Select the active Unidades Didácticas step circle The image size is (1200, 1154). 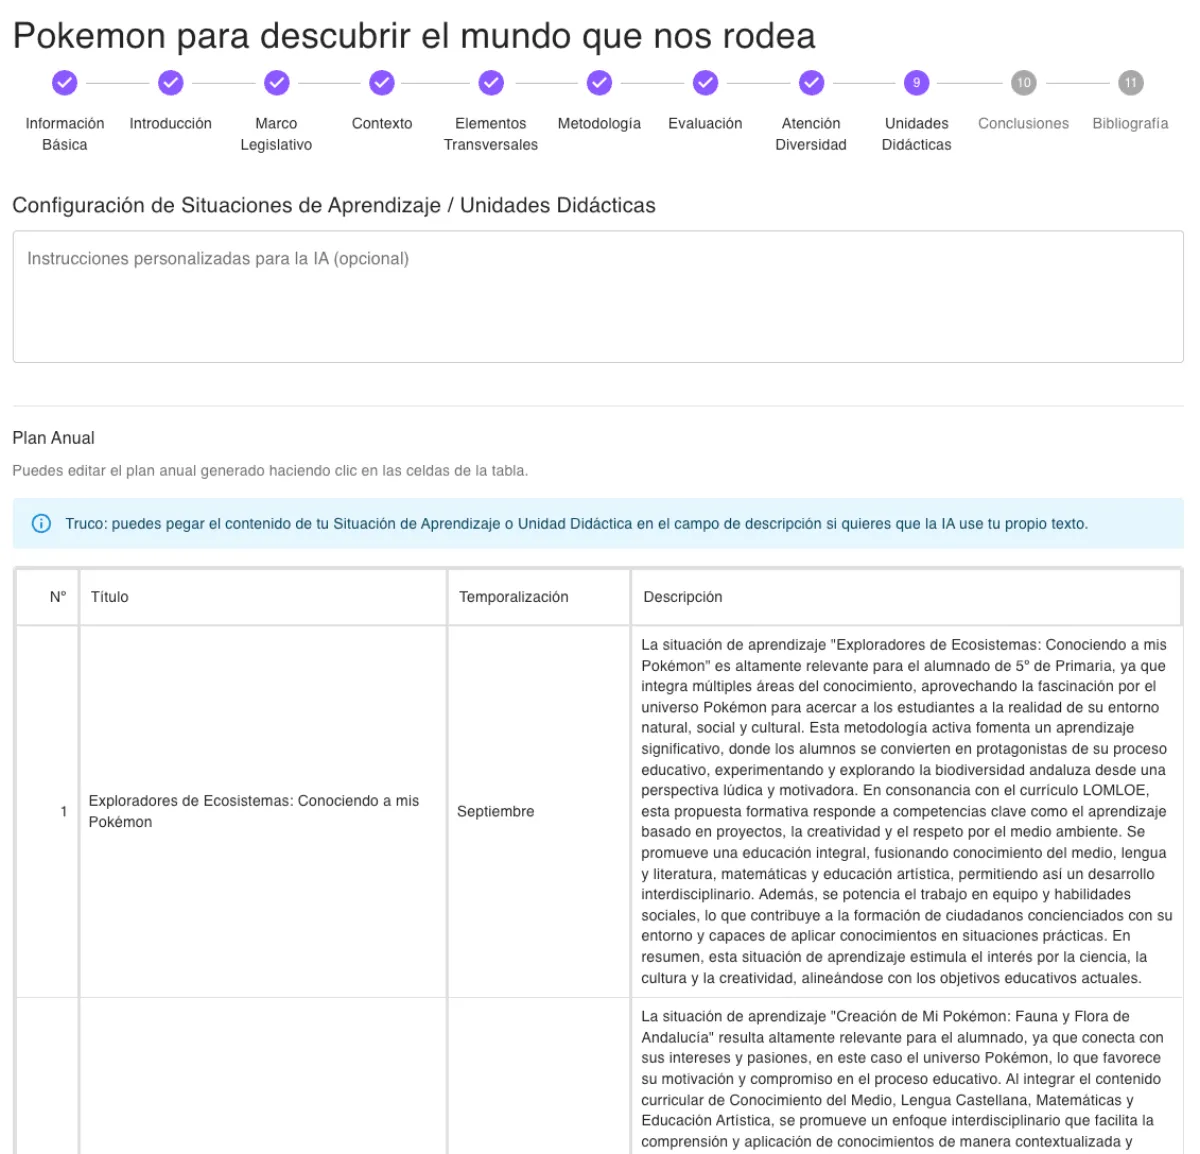[916, 84]
